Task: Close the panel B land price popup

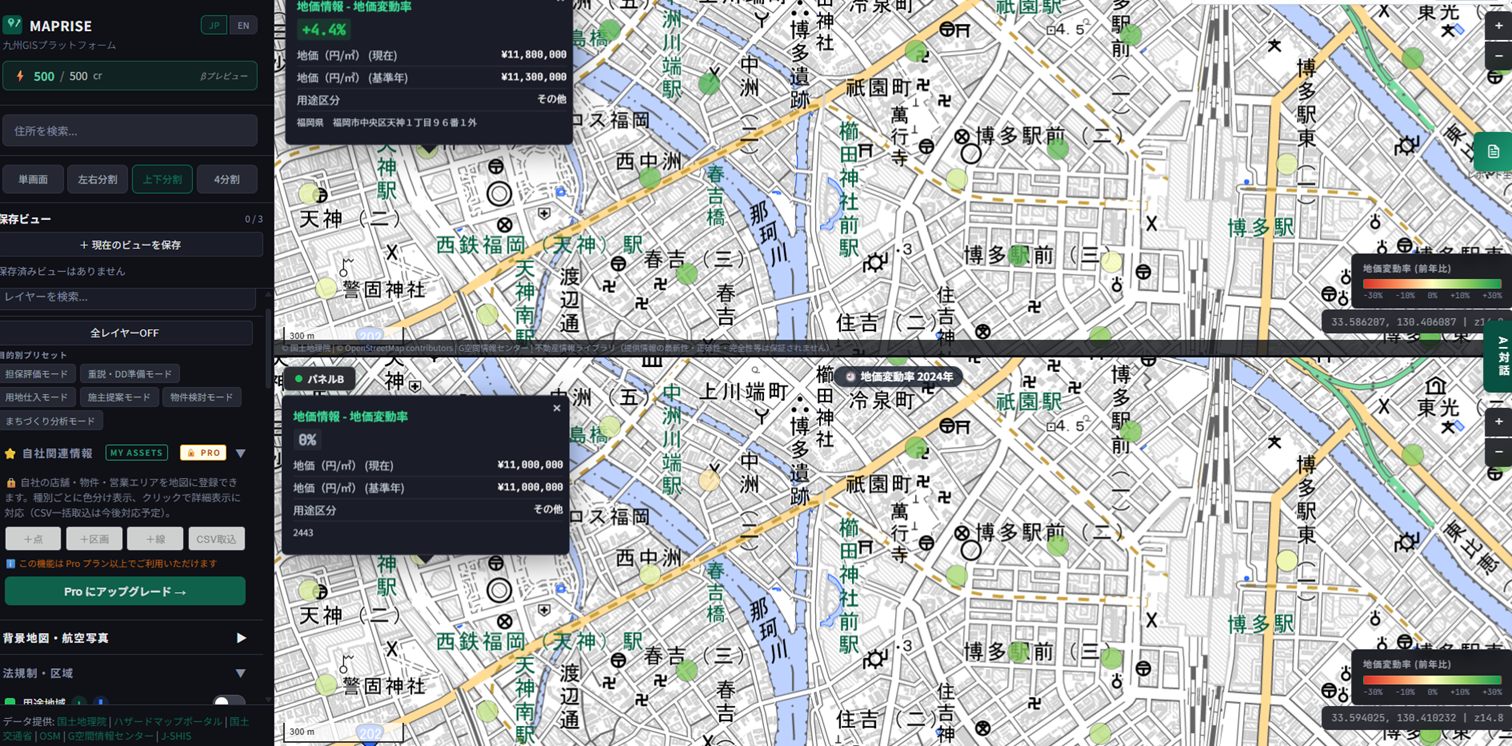Action: pos(556,408)
